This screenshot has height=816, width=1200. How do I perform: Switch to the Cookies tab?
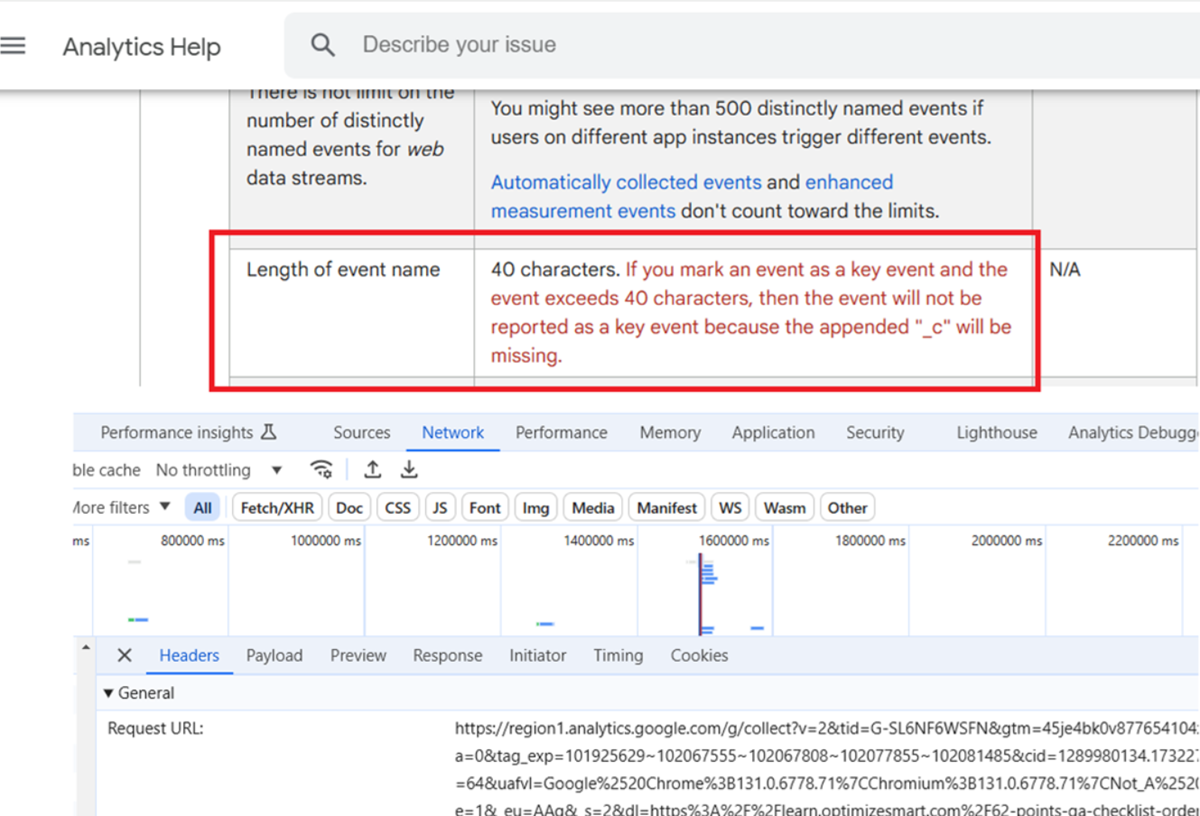pos(699,655)
